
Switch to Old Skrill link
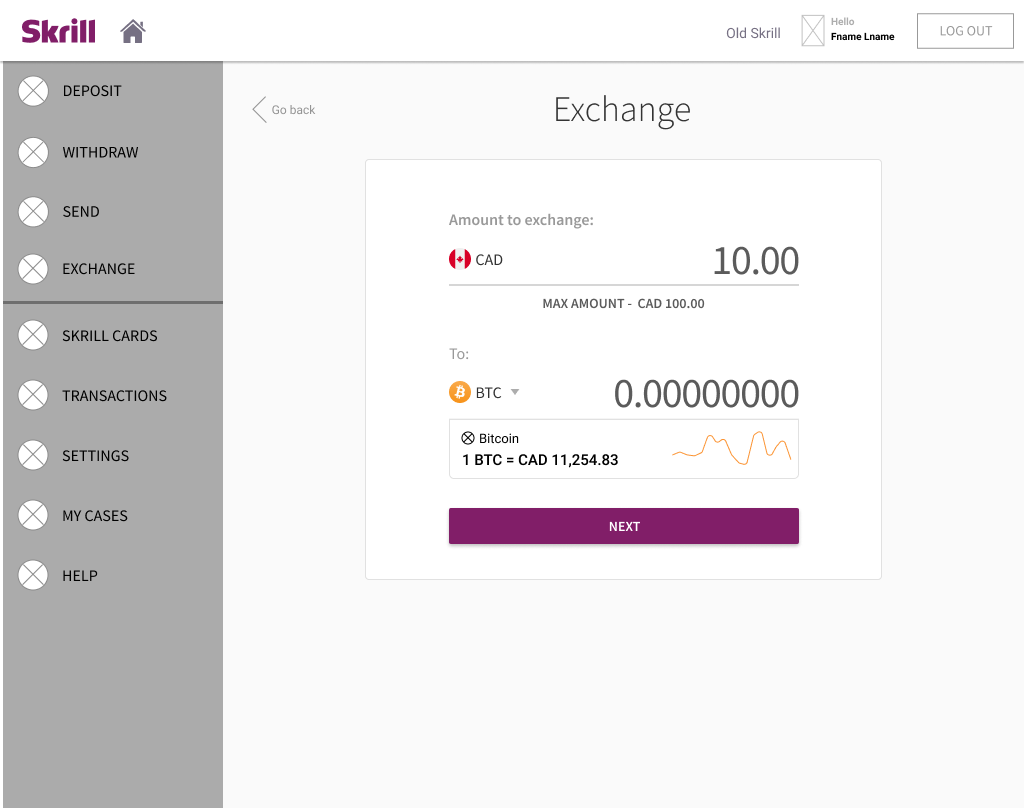click(x=753, y=33)
